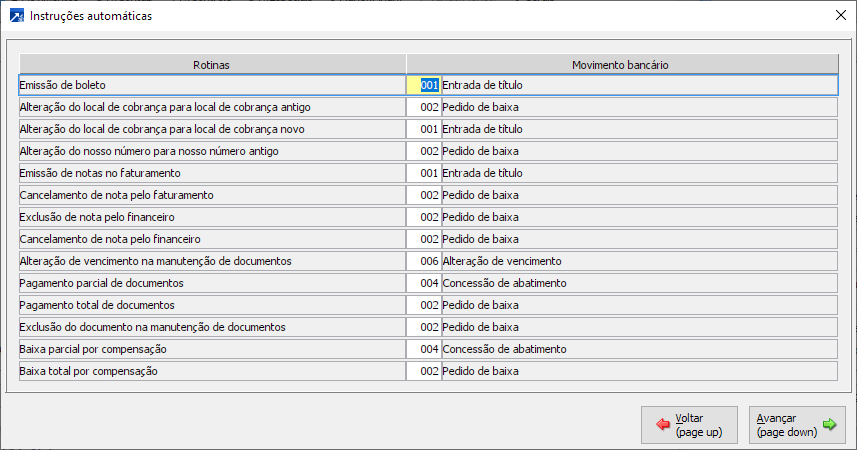This screenshot has height=450, width=857.
Task: Click the Rotinas column header
Action: (x=211, y=64)
